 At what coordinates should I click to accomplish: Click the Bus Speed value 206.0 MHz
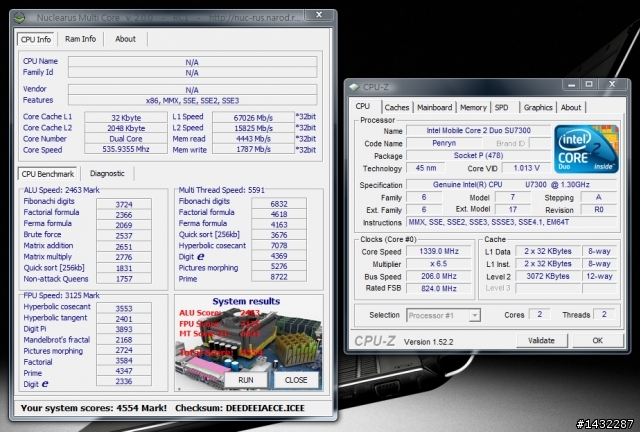click(439, 276)
